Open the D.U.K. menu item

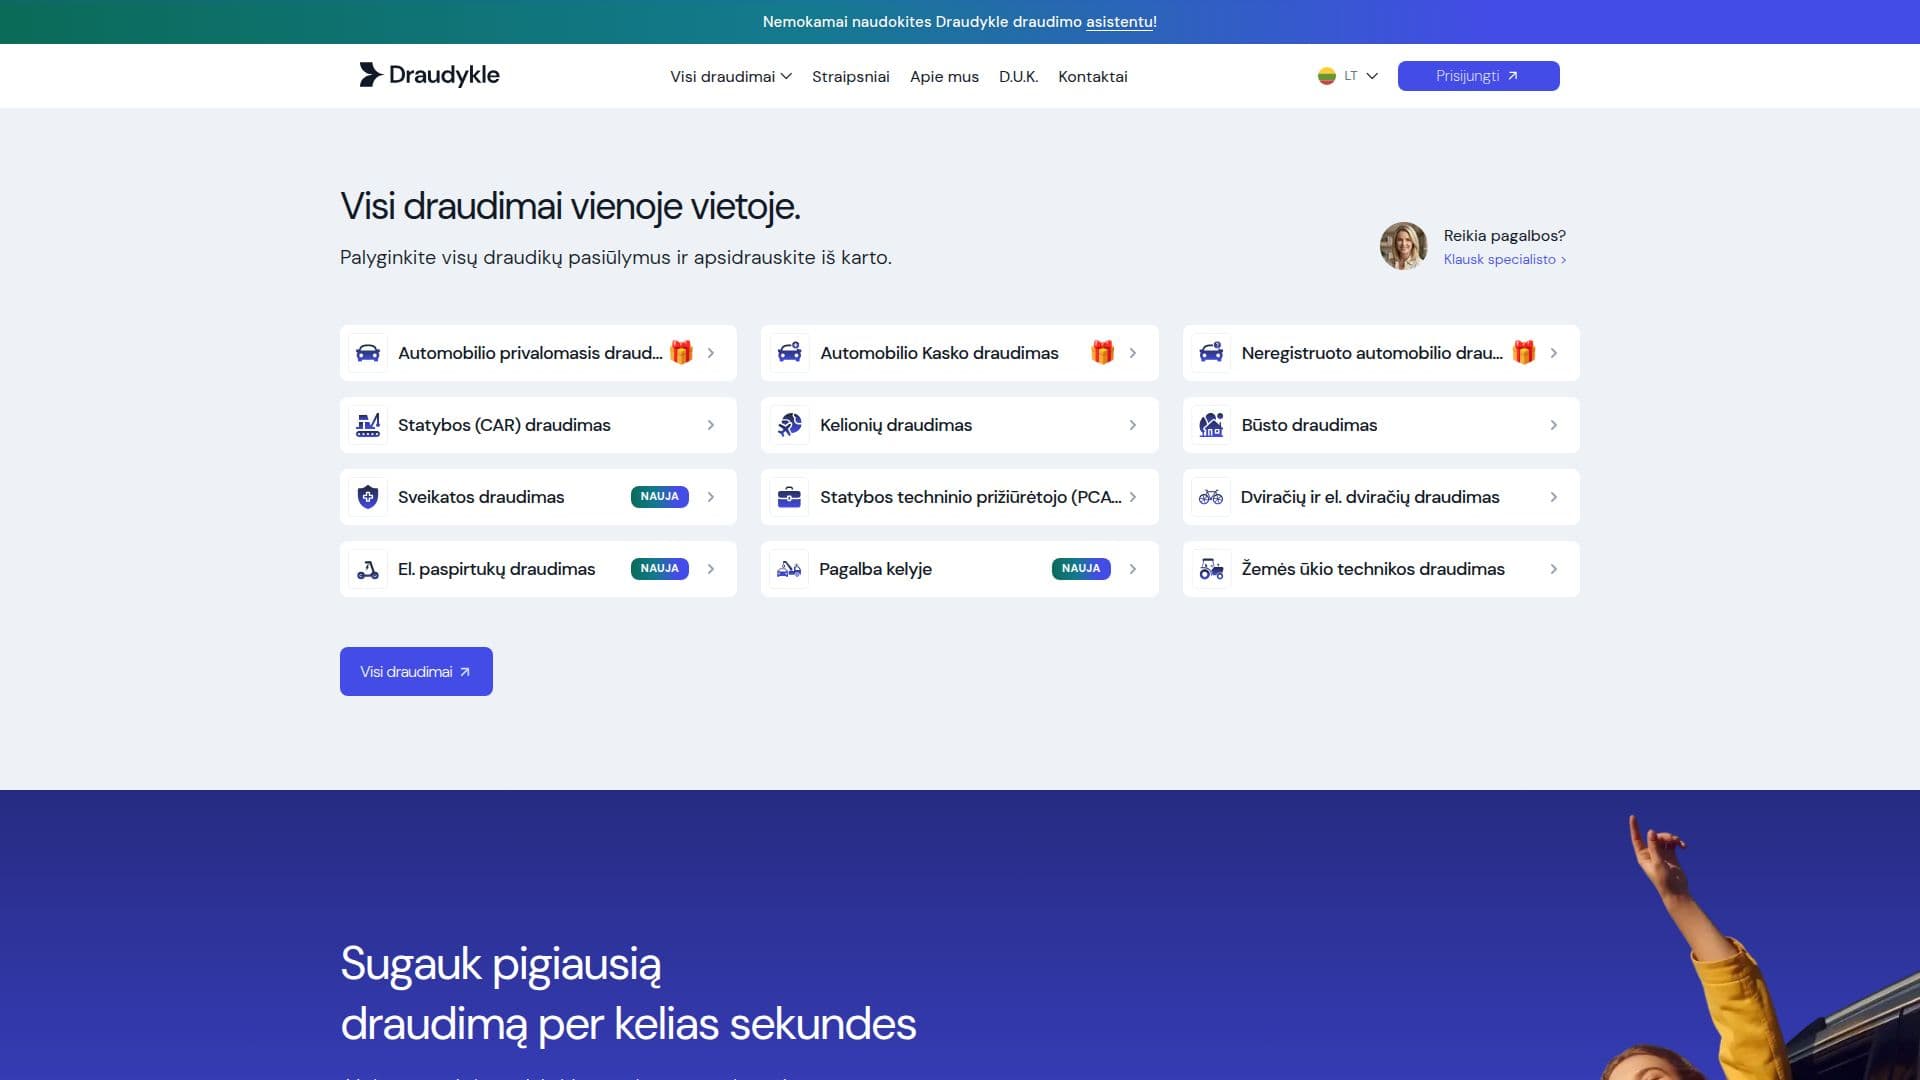coord(1019,77)
